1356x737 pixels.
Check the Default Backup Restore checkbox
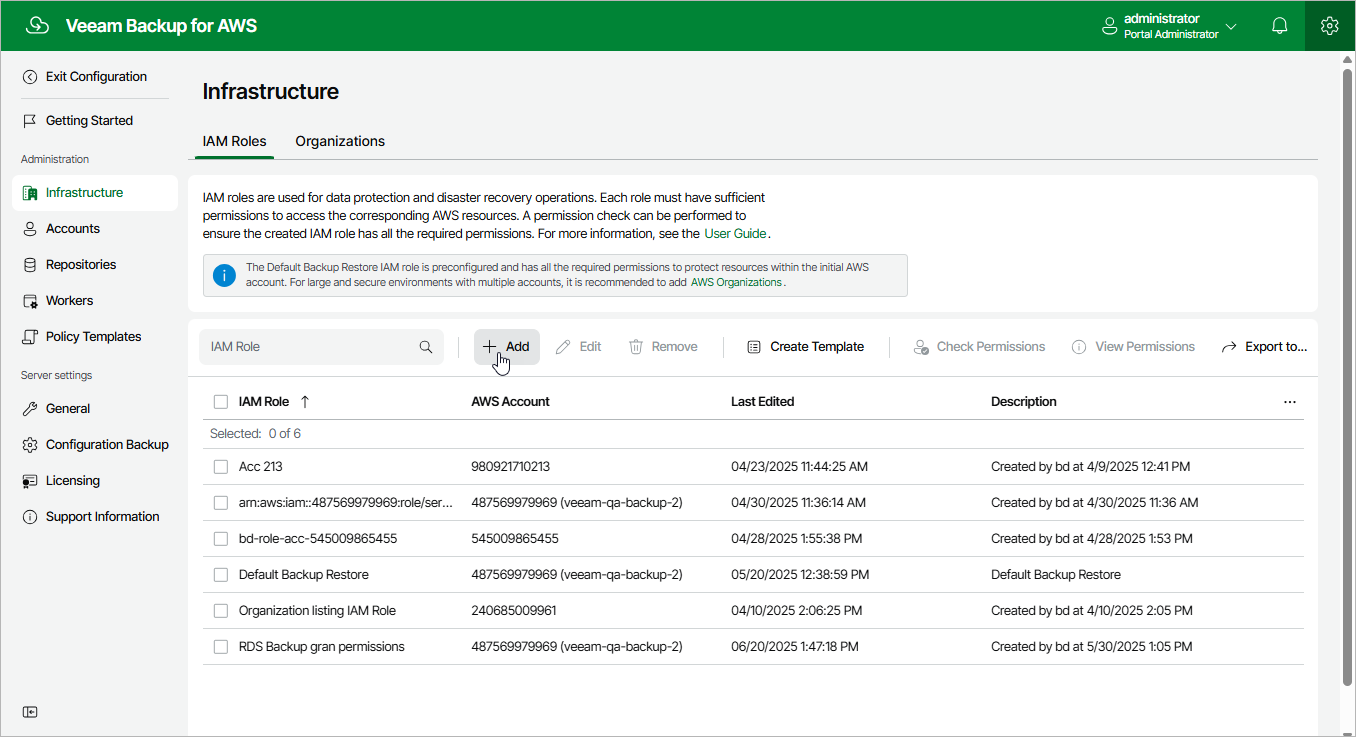point(221,575)
